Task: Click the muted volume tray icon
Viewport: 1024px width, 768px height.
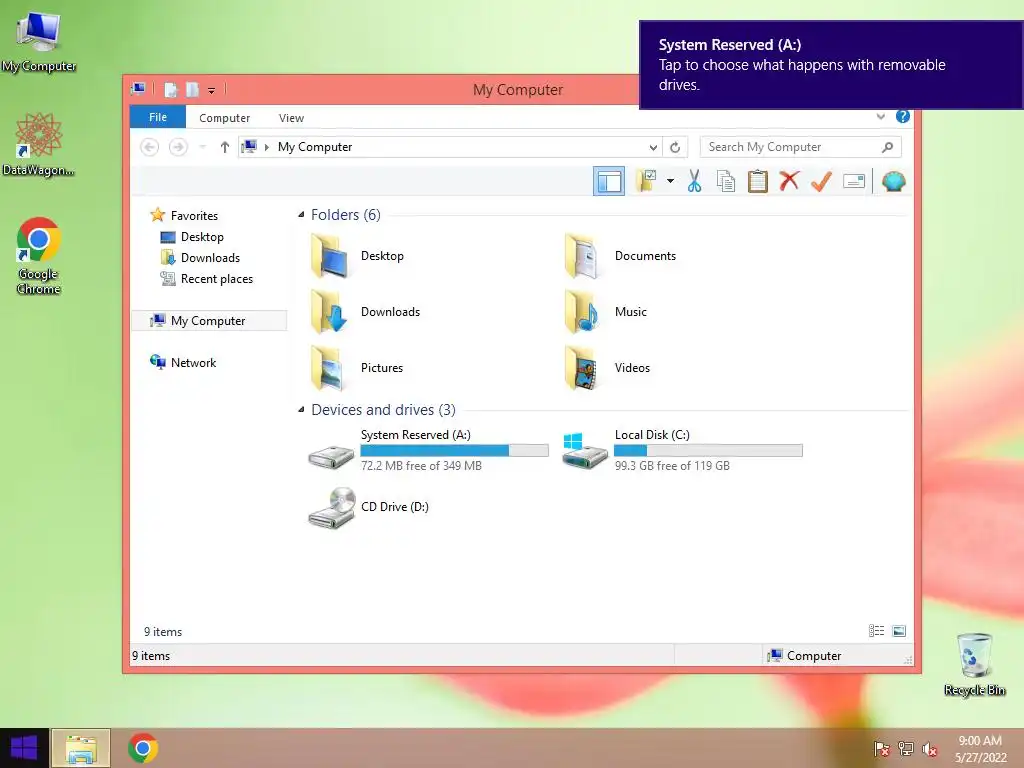Action: click(x=930, y=749)
